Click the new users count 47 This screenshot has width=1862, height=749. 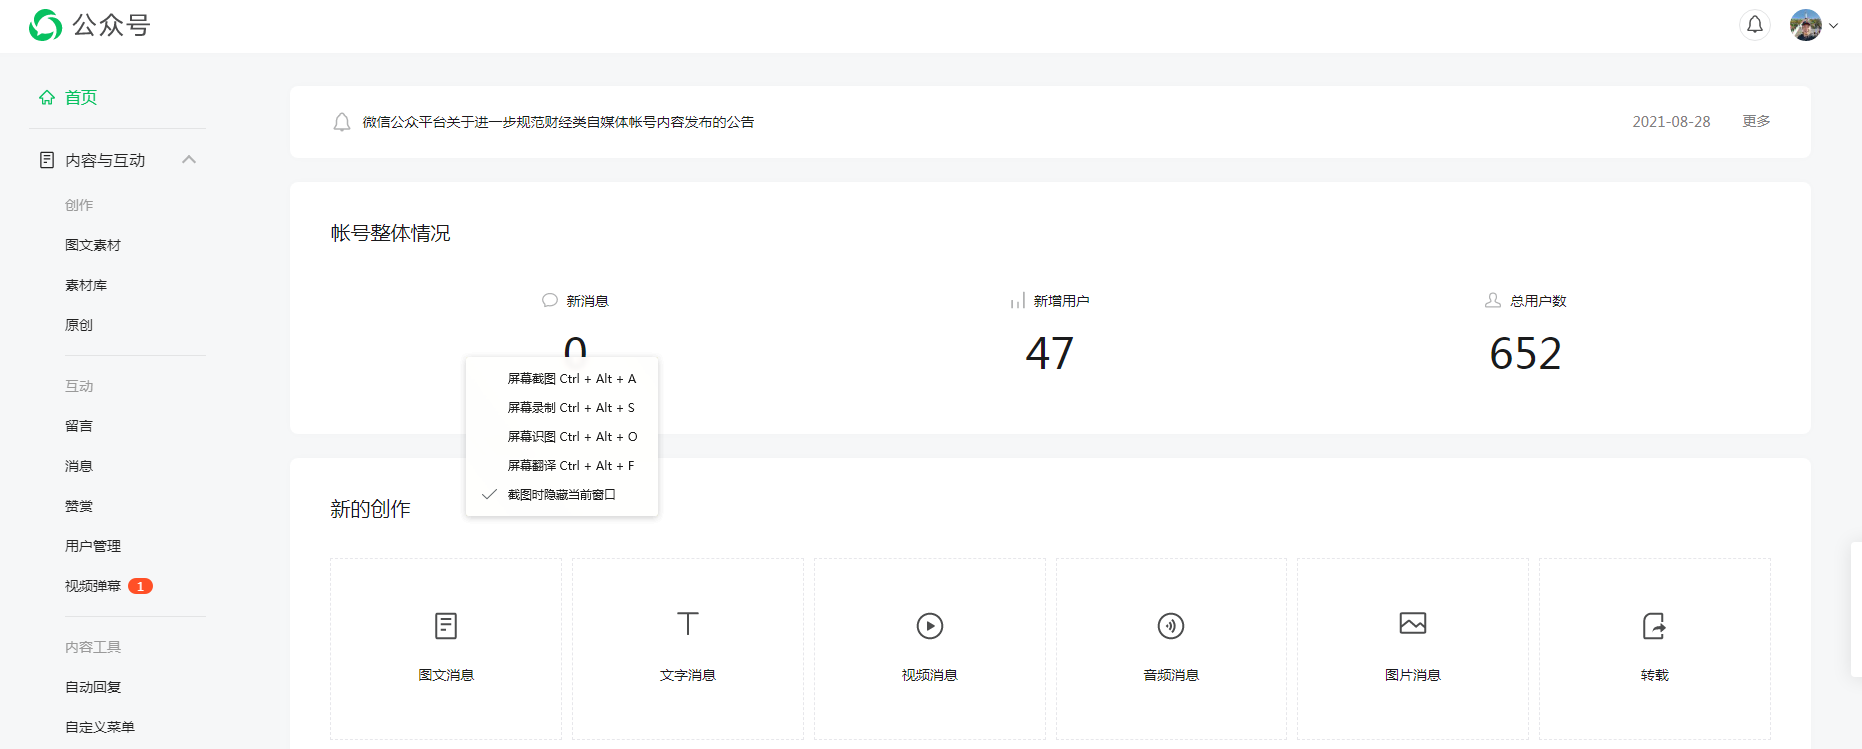(1049, 353)
